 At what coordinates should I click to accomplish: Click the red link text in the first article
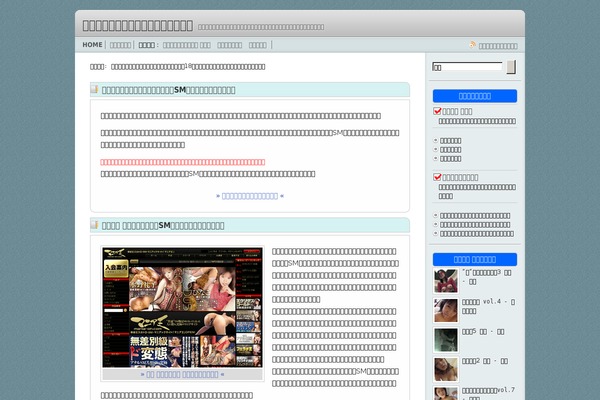point(183,162)
